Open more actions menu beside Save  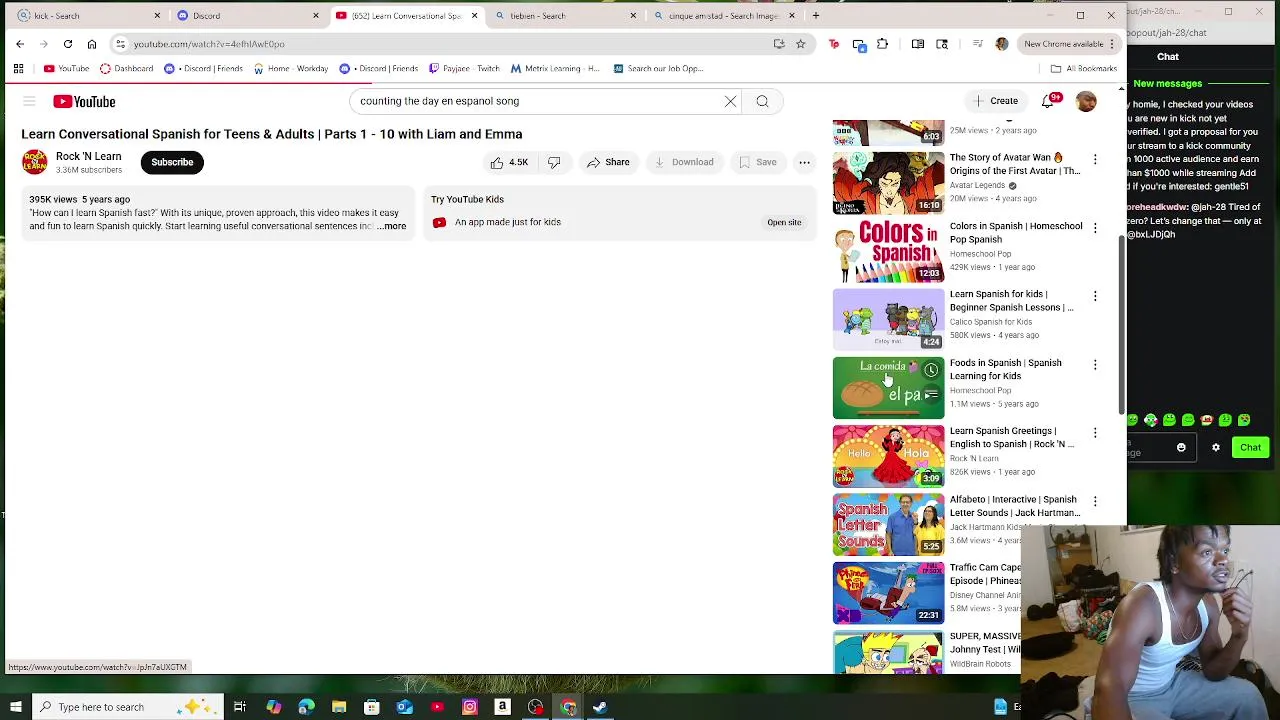coord(804,162)
